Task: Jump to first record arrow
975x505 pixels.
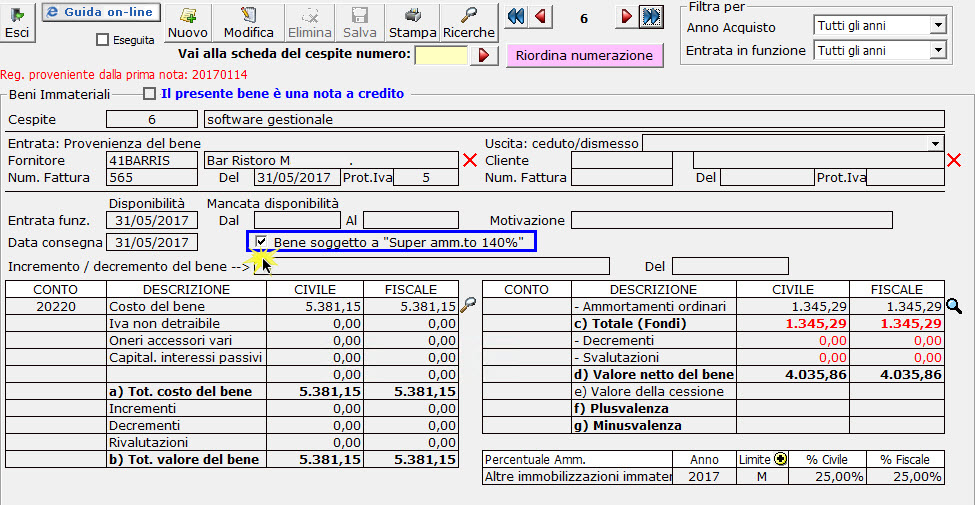Action: (515, 17)
